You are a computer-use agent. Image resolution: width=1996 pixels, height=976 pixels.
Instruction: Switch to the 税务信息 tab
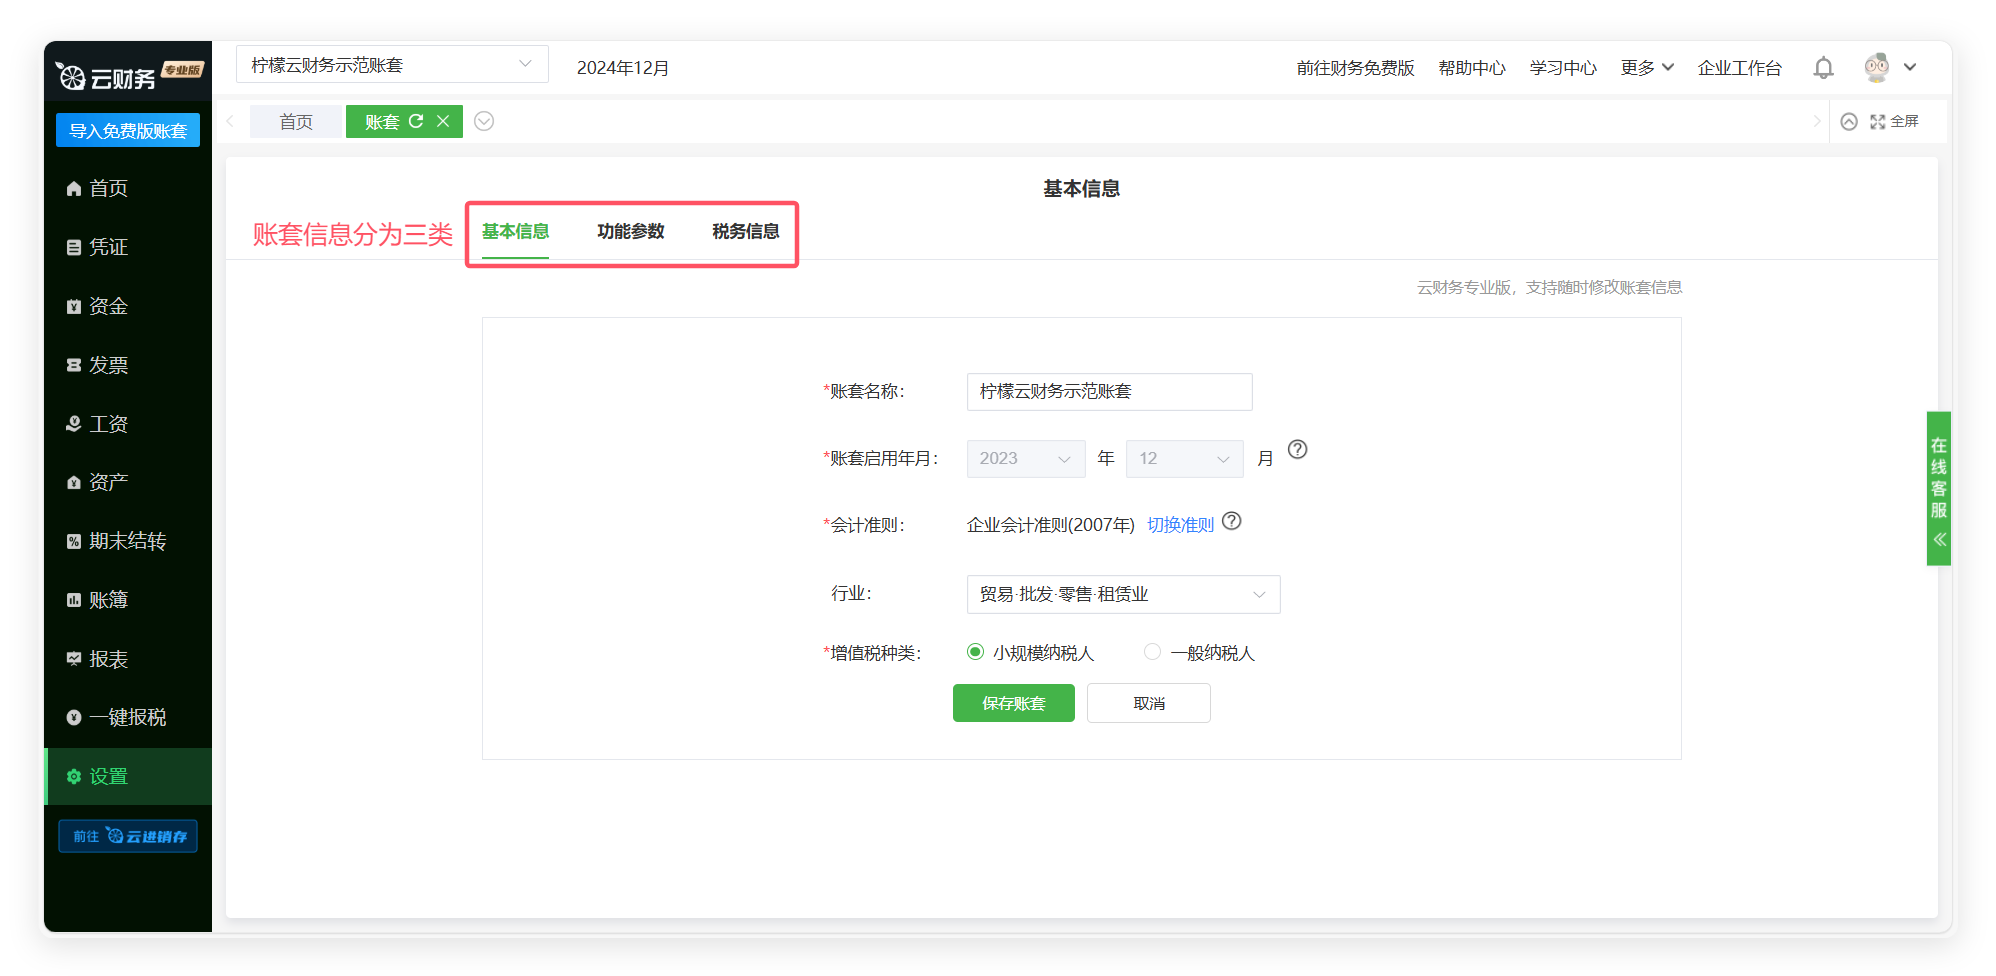pos(745,232)
